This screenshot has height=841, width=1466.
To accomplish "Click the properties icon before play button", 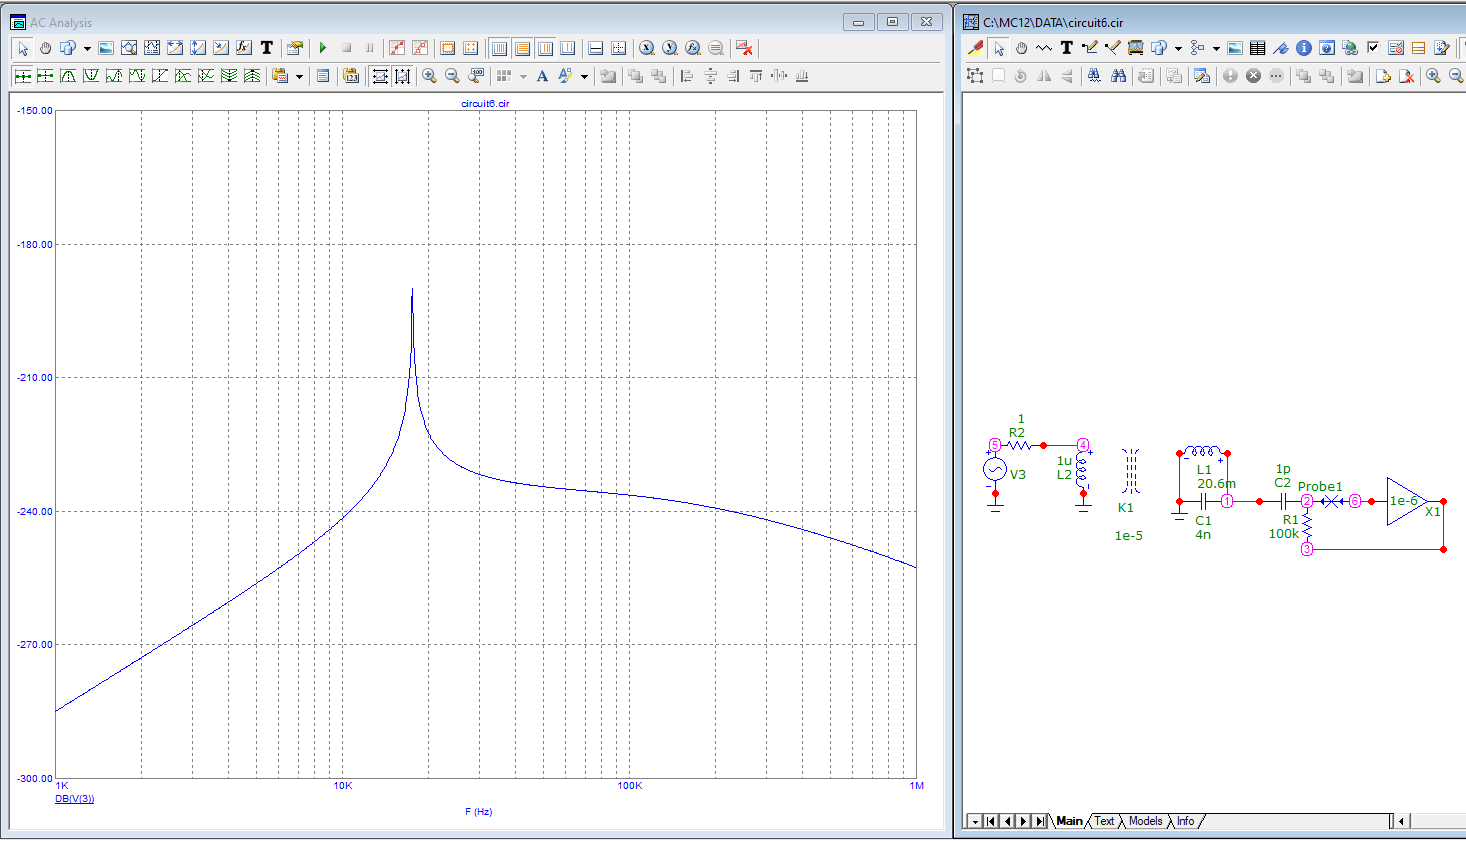I will (295, 47).
